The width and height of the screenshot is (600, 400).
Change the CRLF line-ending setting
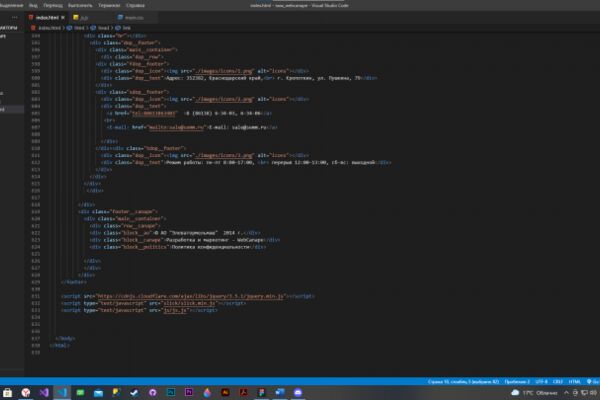click(x=558, y=382)
